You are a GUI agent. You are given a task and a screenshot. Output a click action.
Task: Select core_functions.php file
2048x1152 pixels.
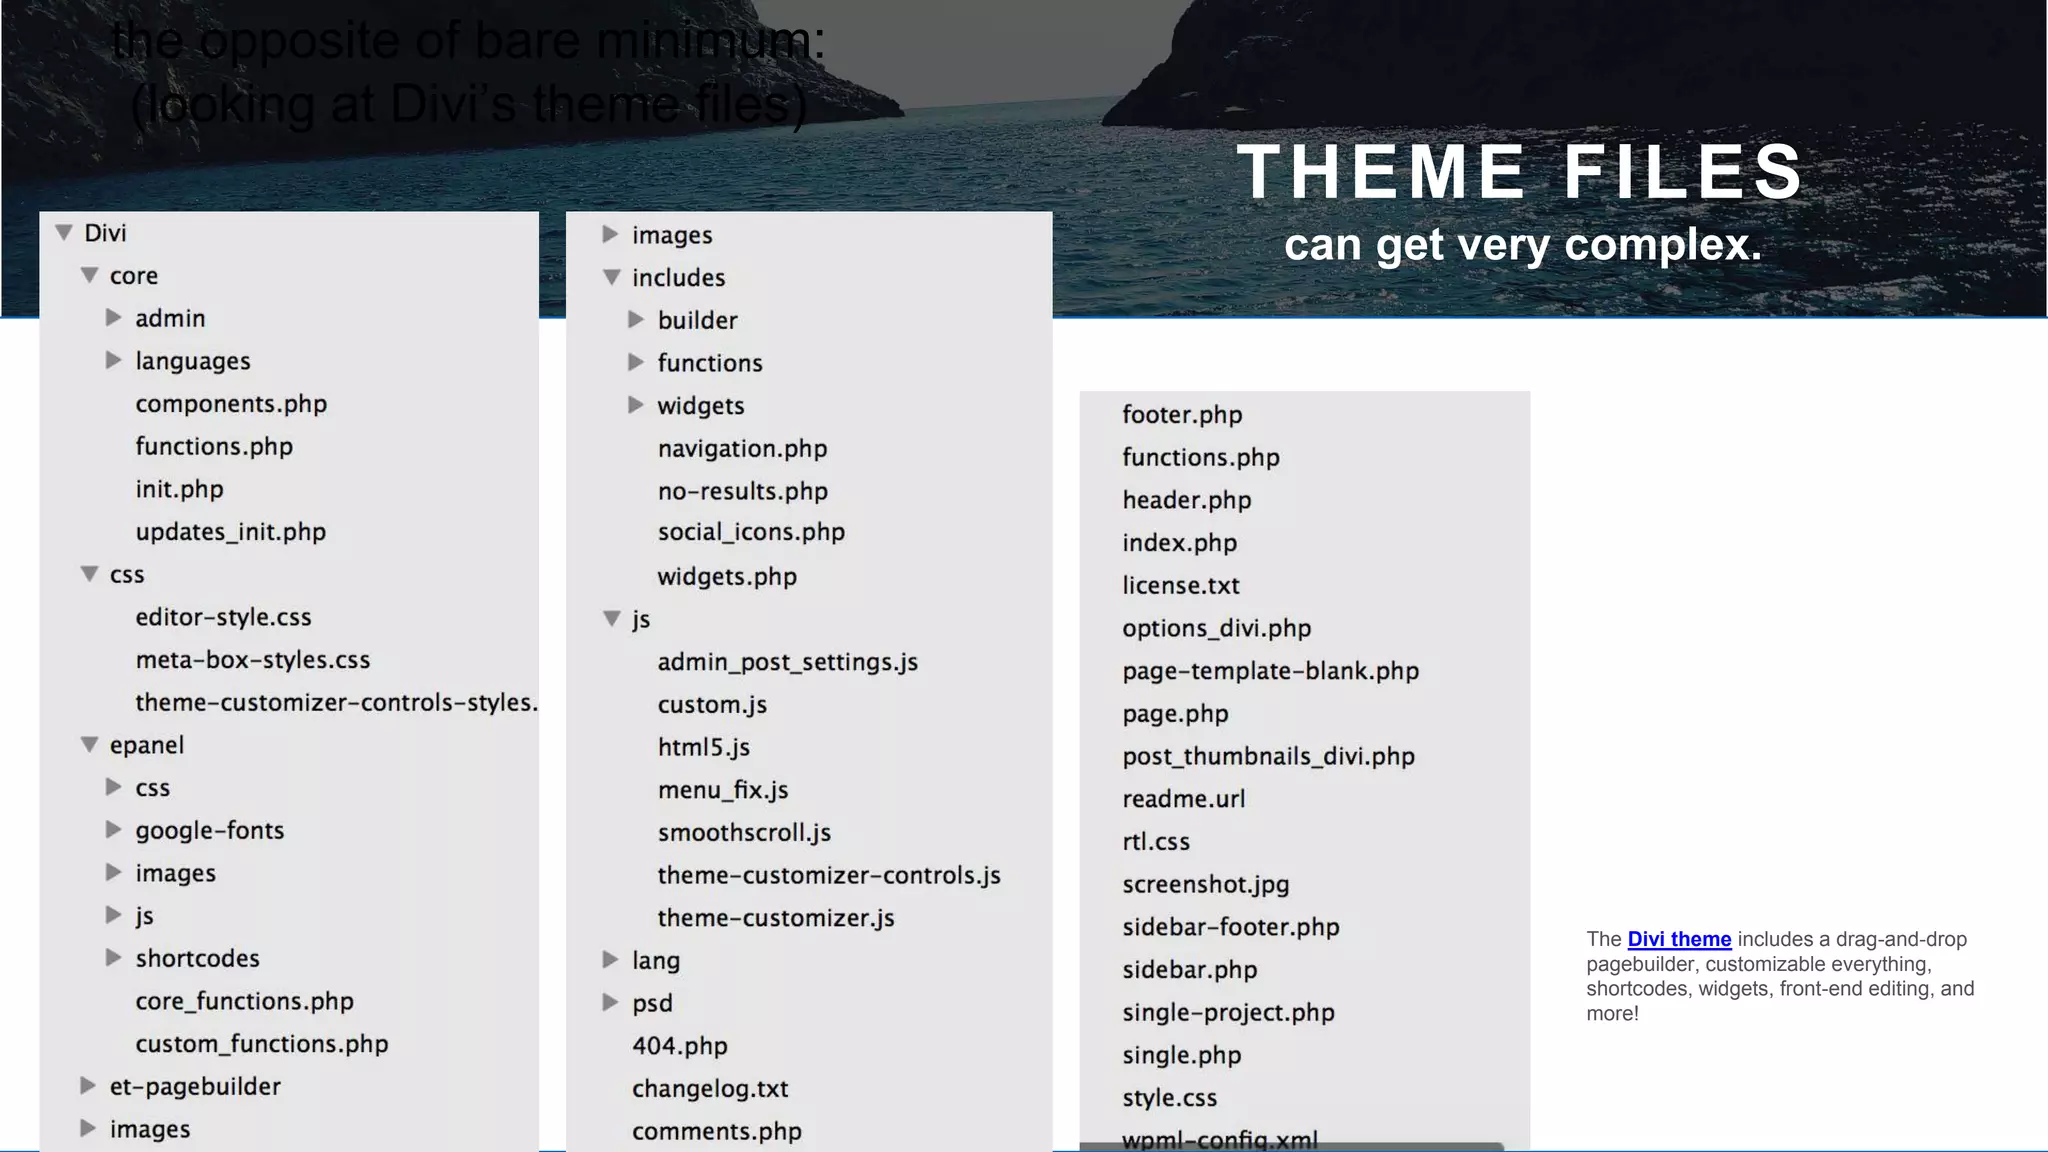tap(245, 1001)
